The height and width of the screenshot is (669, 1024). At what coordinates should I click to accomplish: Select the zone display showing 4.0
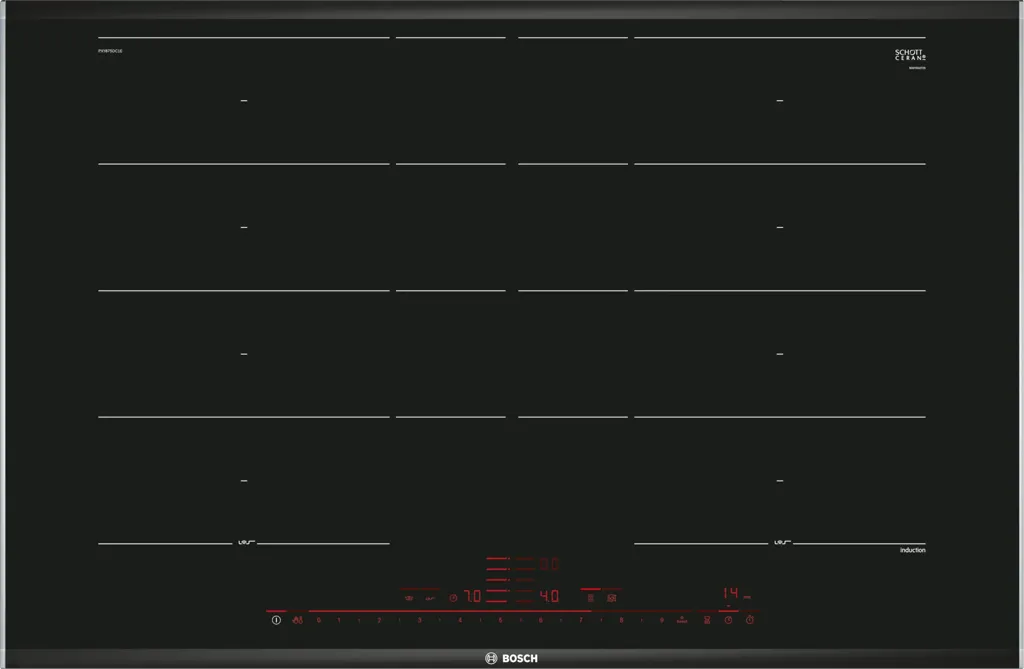point(549,596)
